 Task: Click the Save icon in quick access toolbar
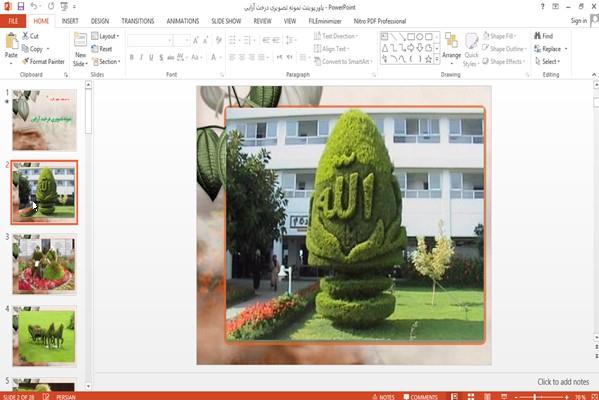[x=21, y=6]
